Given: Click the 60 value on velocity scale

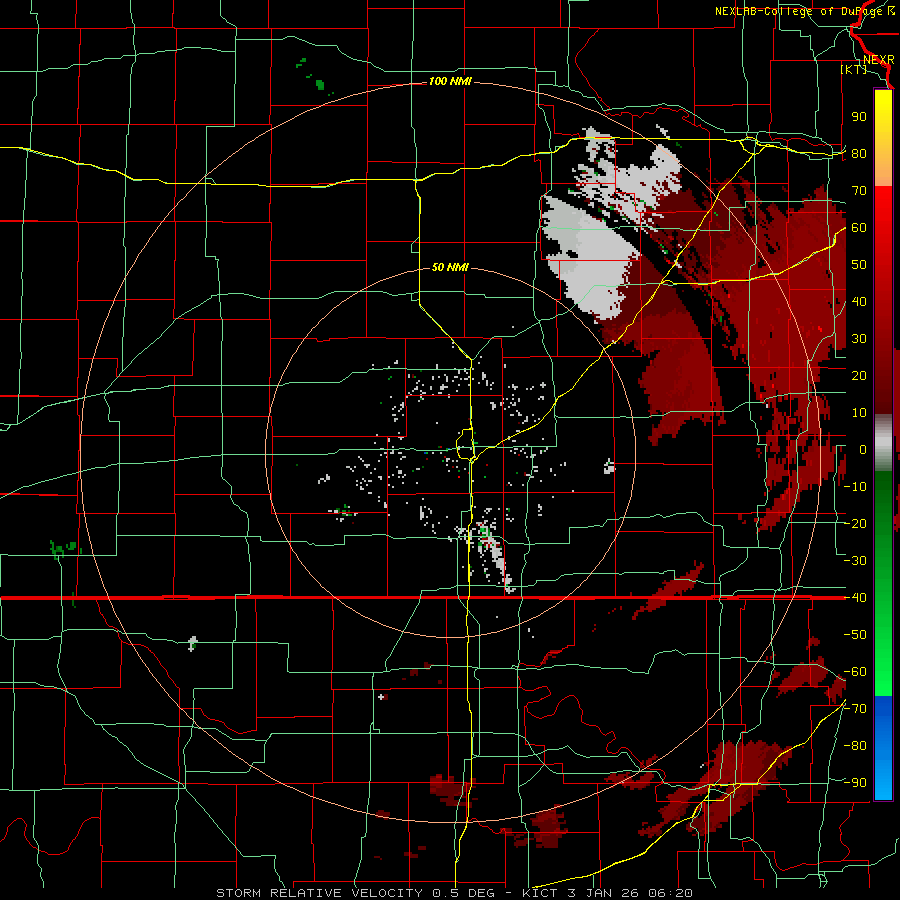Looking at the screenshot, I should [859, 228].
